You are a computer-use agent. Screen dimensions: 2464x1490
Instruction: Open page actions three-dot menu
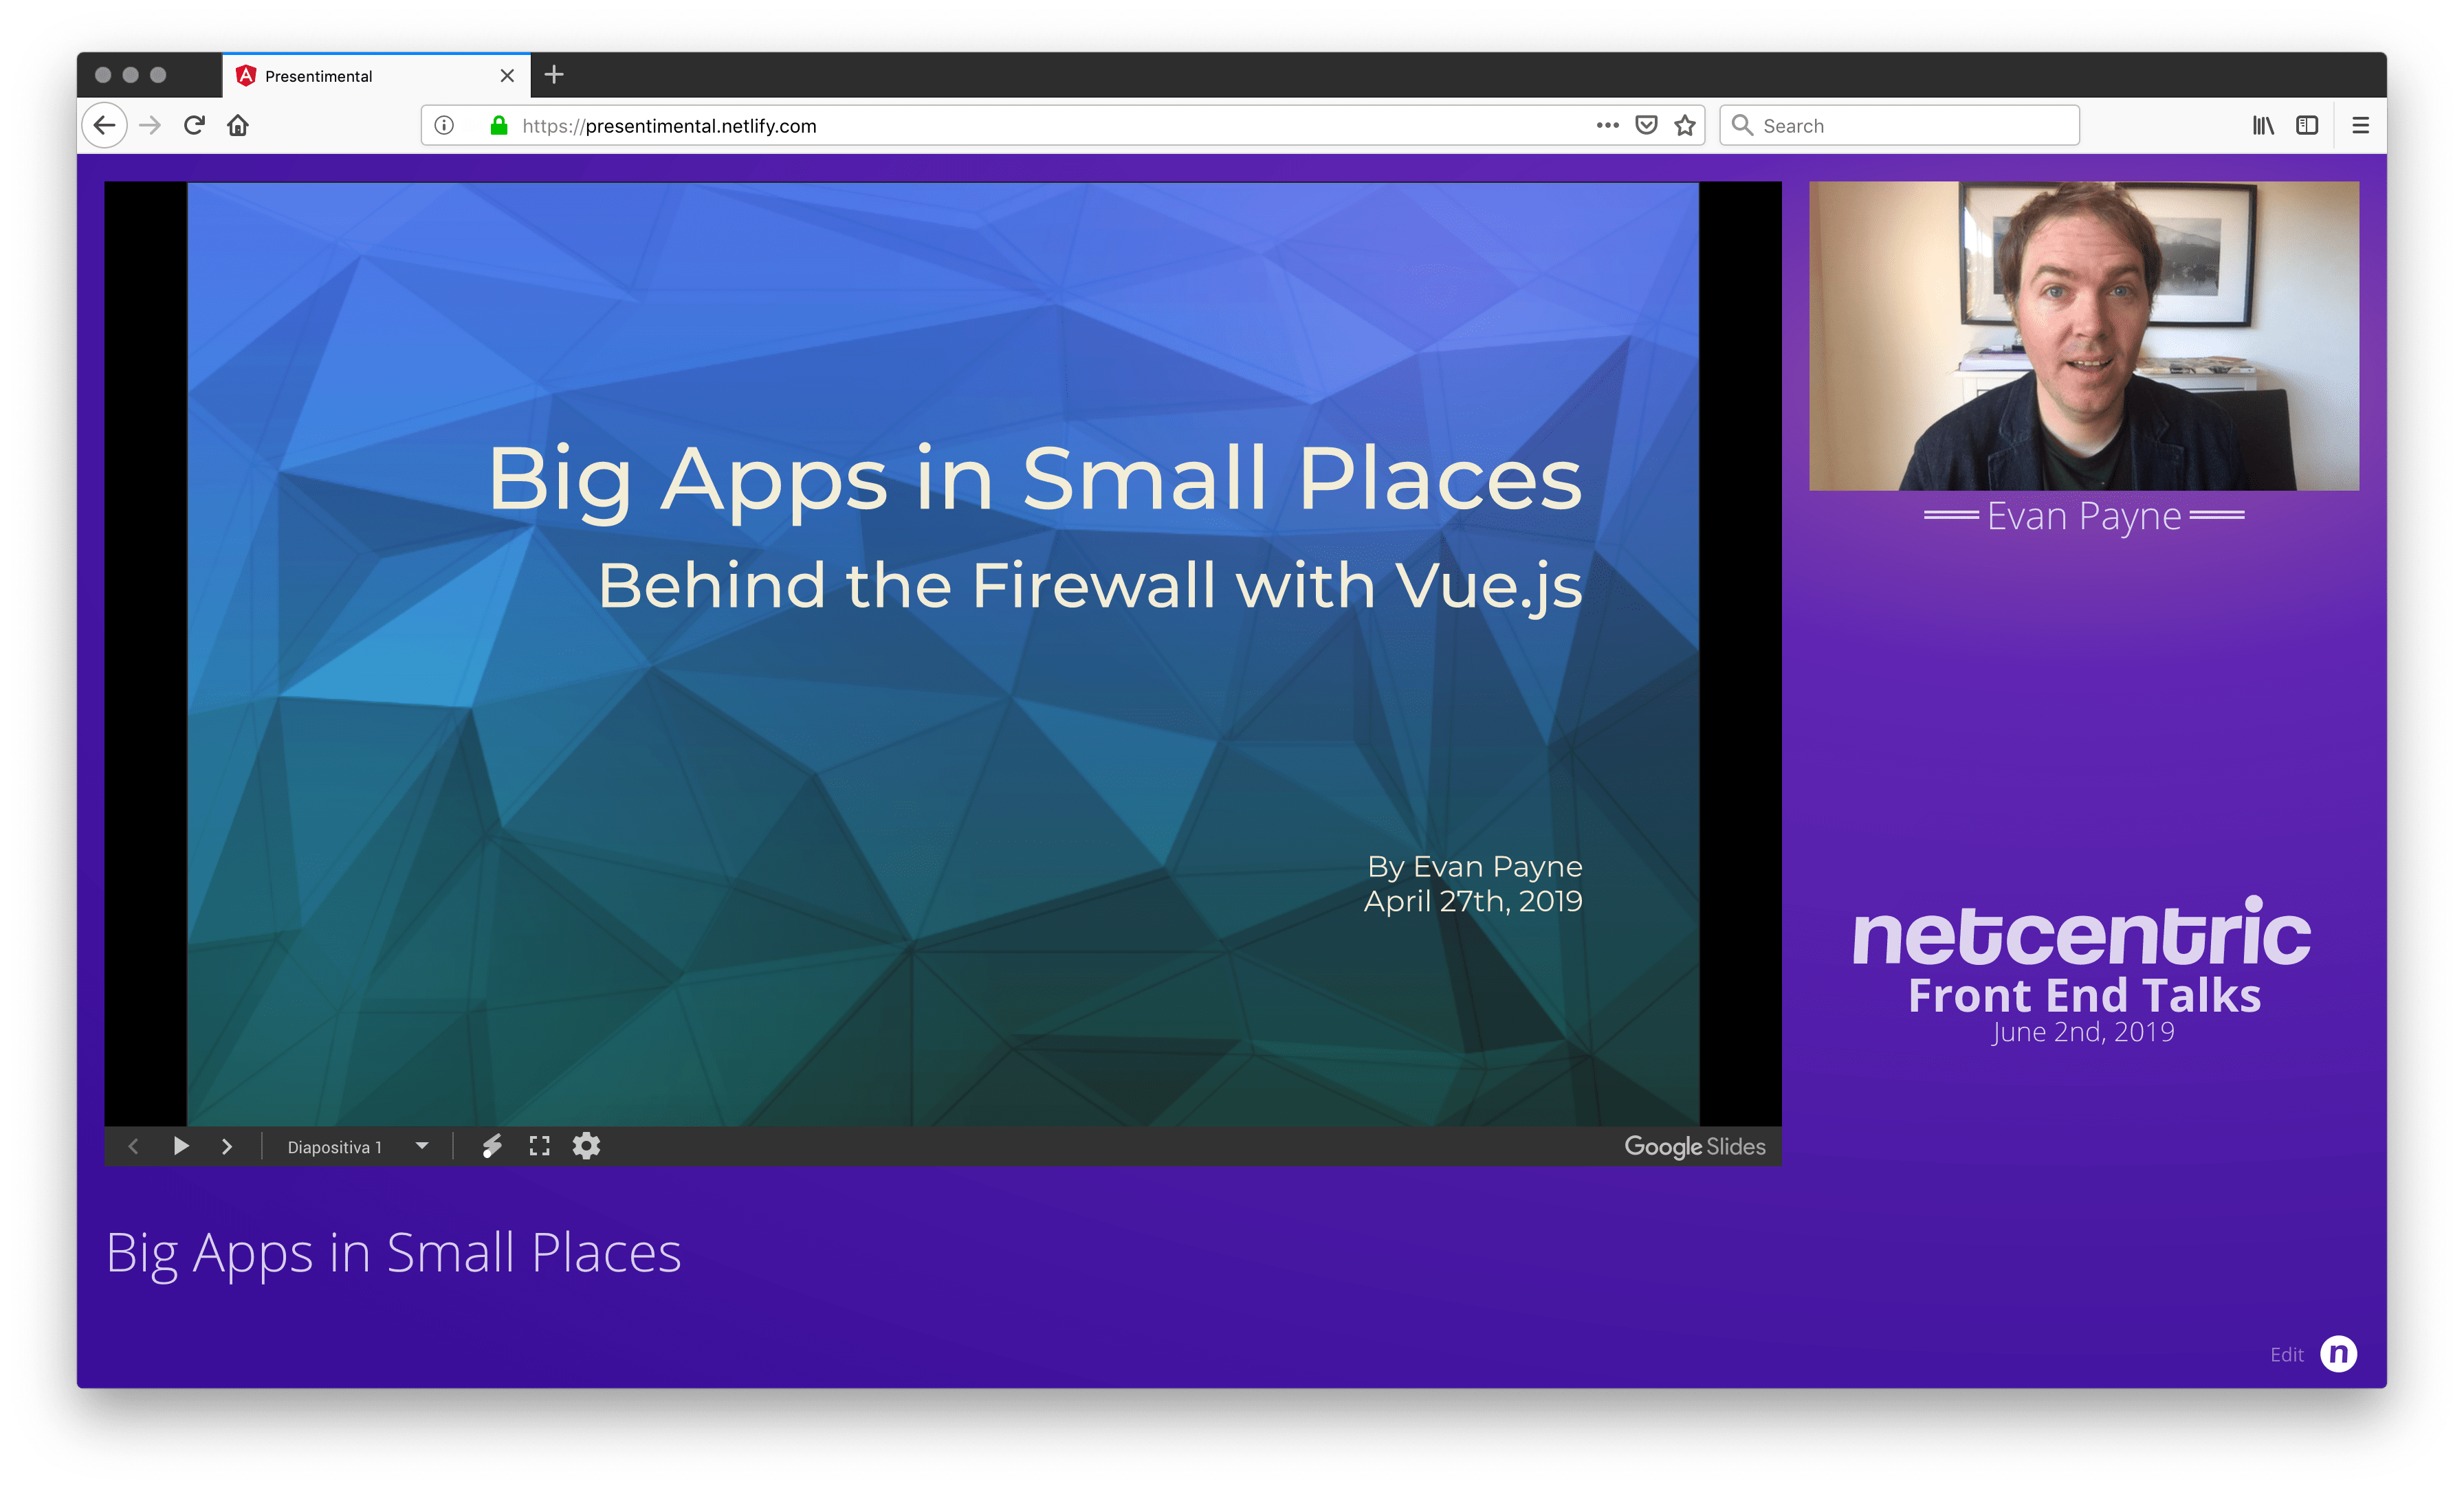tap(1607, 126)
